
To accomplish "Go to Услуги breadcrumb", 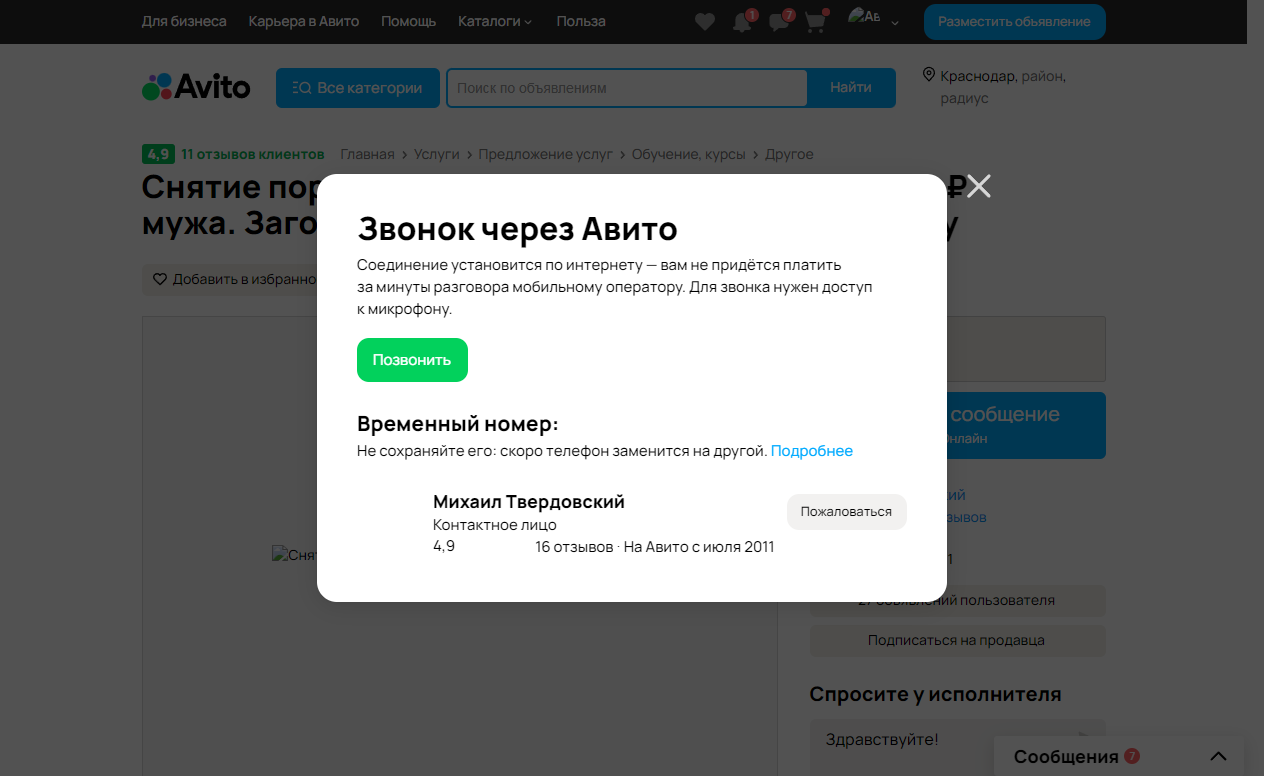I will (x=436, y=154).
